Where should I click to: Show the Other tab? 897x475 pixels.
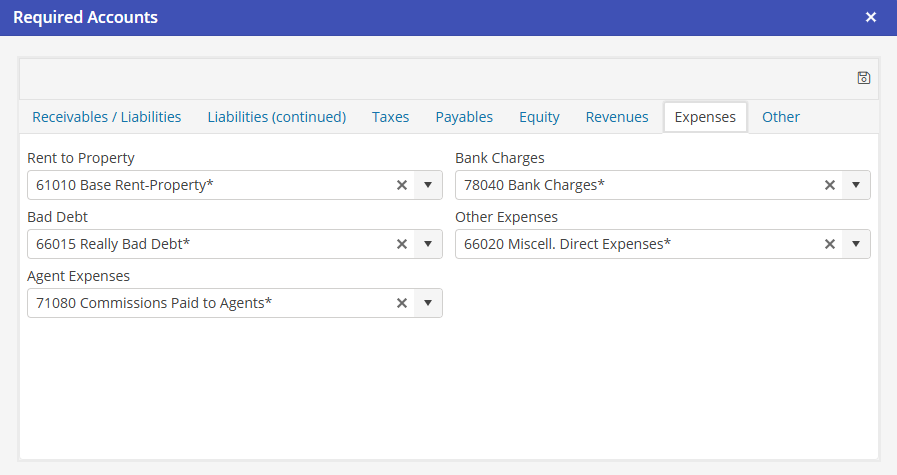pos(781,117)
